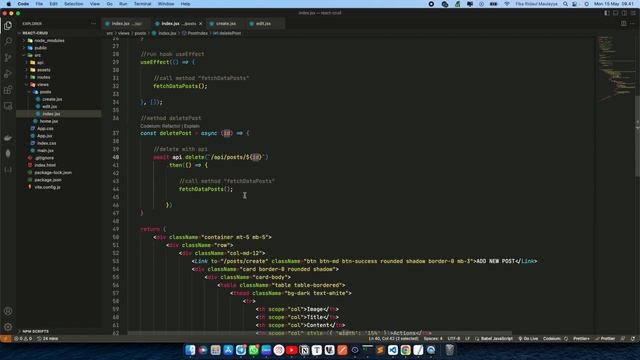Open the Docker view in activity bar

point(8,138)
